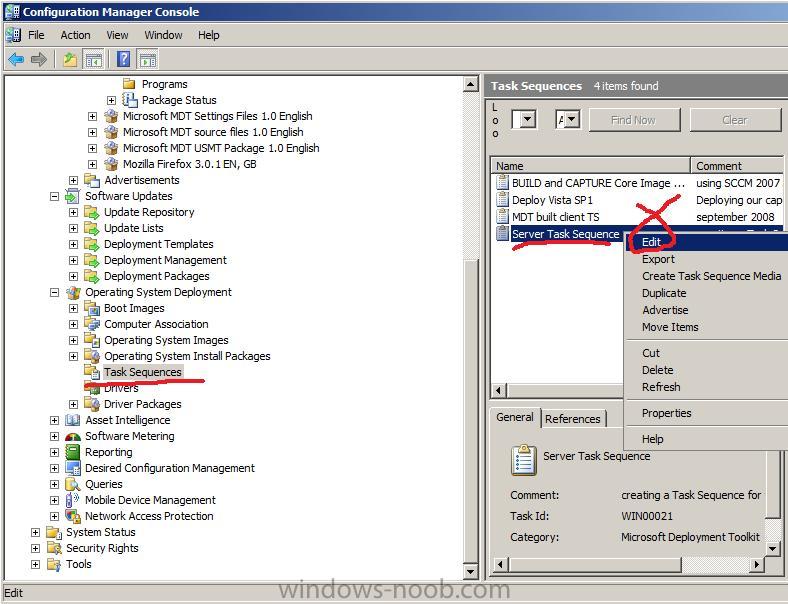
Task: Collapse the Software Updates node
Action: coord(54,196)
